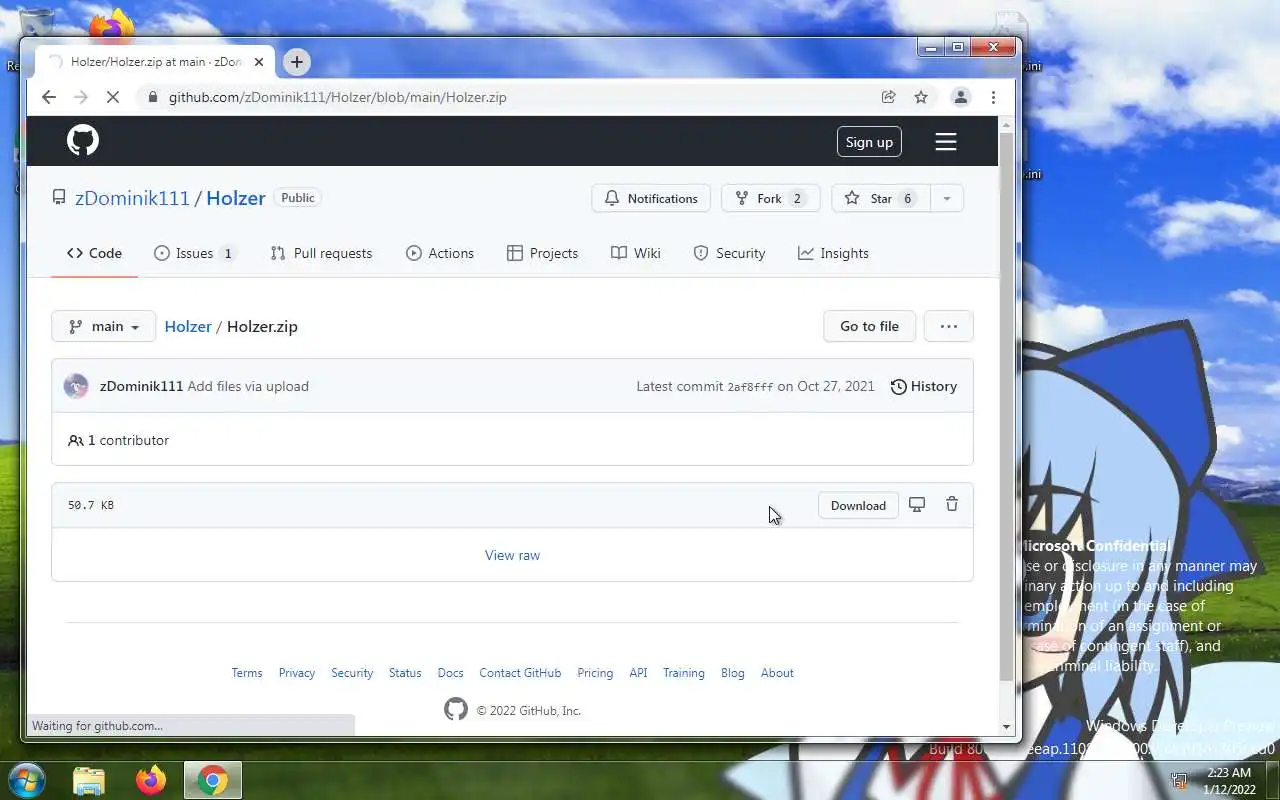
Task: Click the browser back arrow
Action: (49, 97)
